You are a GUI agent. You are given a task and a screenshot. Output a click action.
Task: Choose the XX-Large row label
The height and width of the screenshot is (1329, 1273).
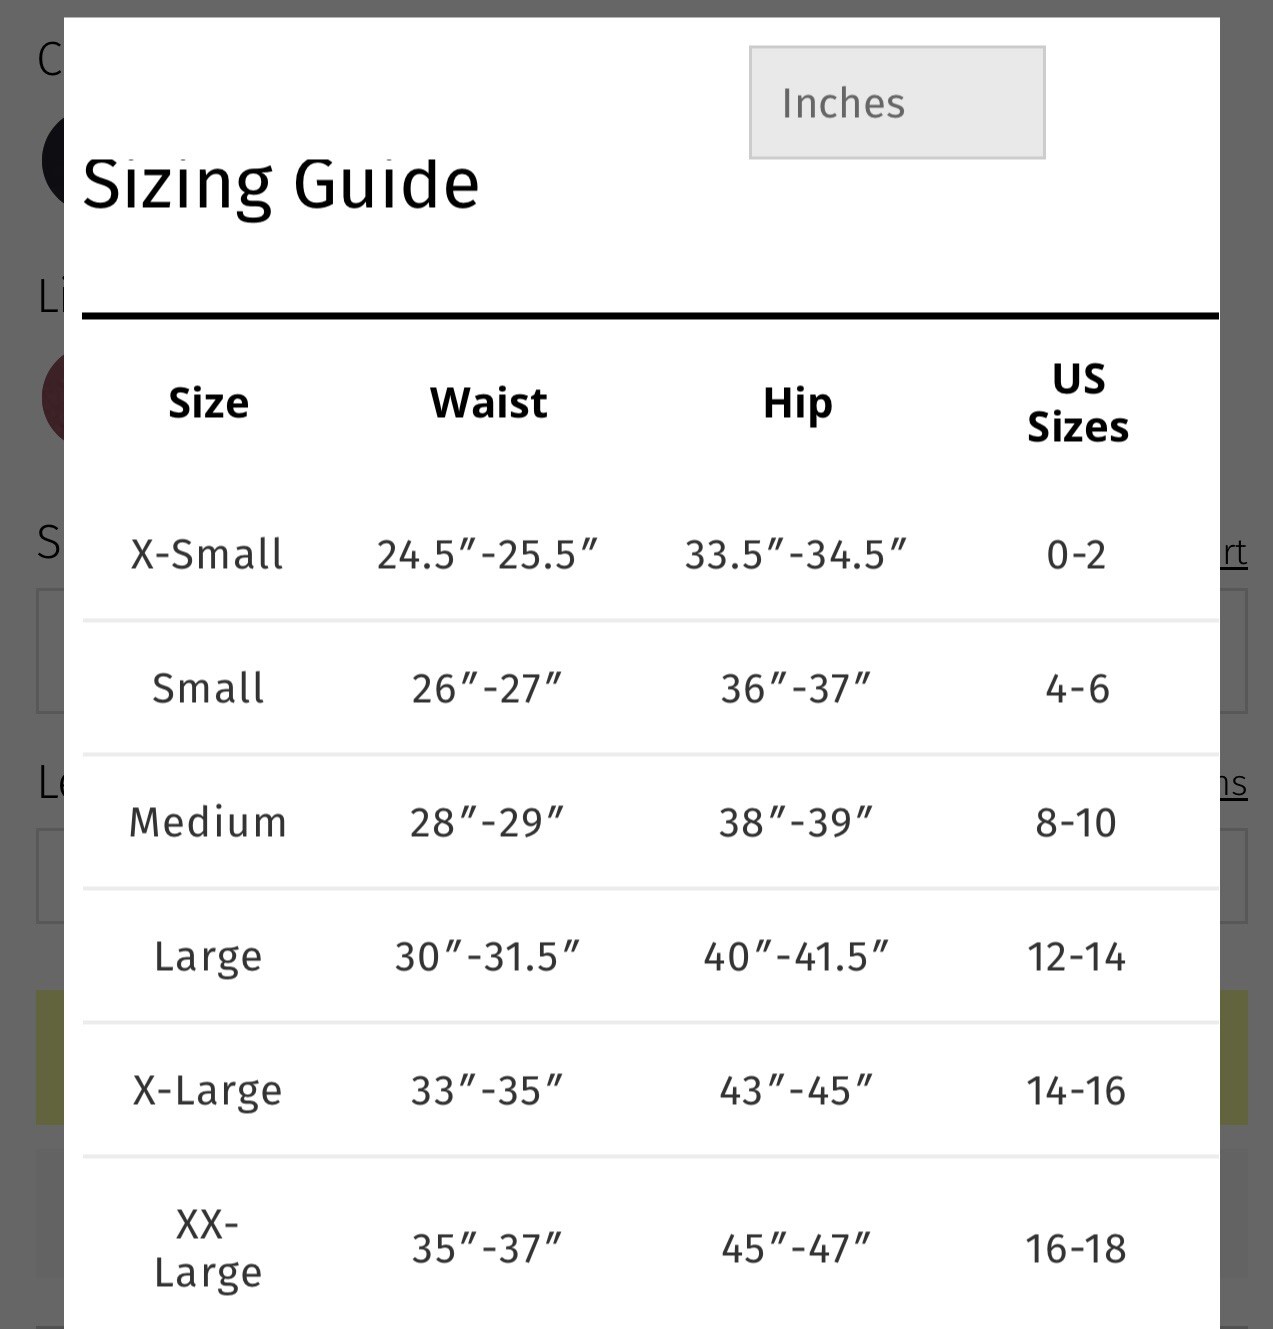coord(208,1249)
